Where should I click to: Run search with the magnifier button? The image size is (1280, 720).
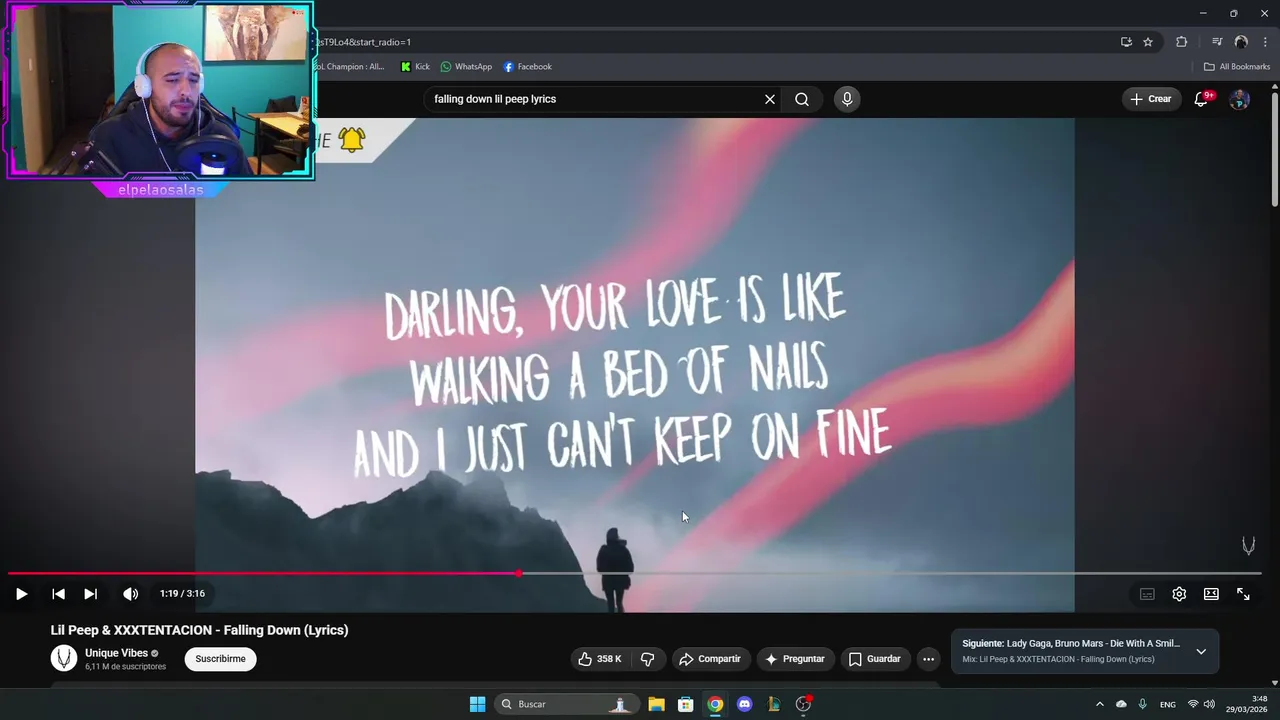point(802,99)
